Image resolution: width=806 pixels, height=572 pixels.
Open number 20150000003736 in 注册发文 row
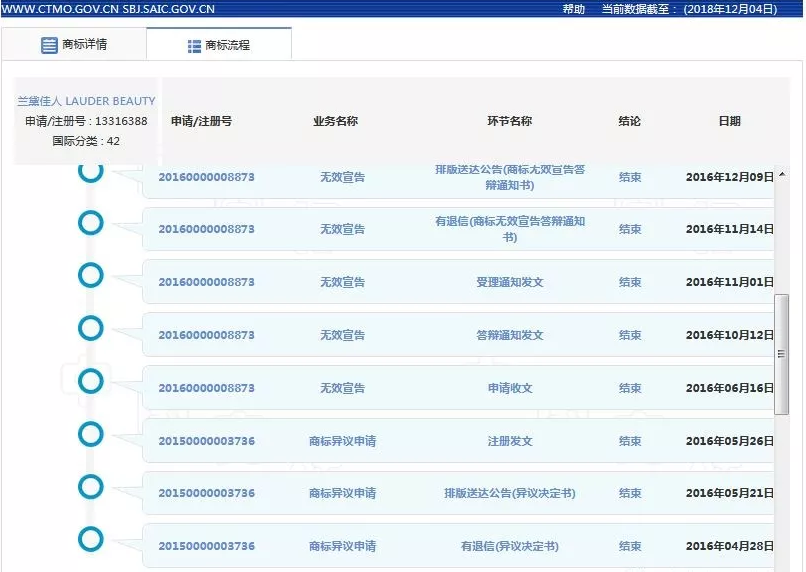click(206, 441)
